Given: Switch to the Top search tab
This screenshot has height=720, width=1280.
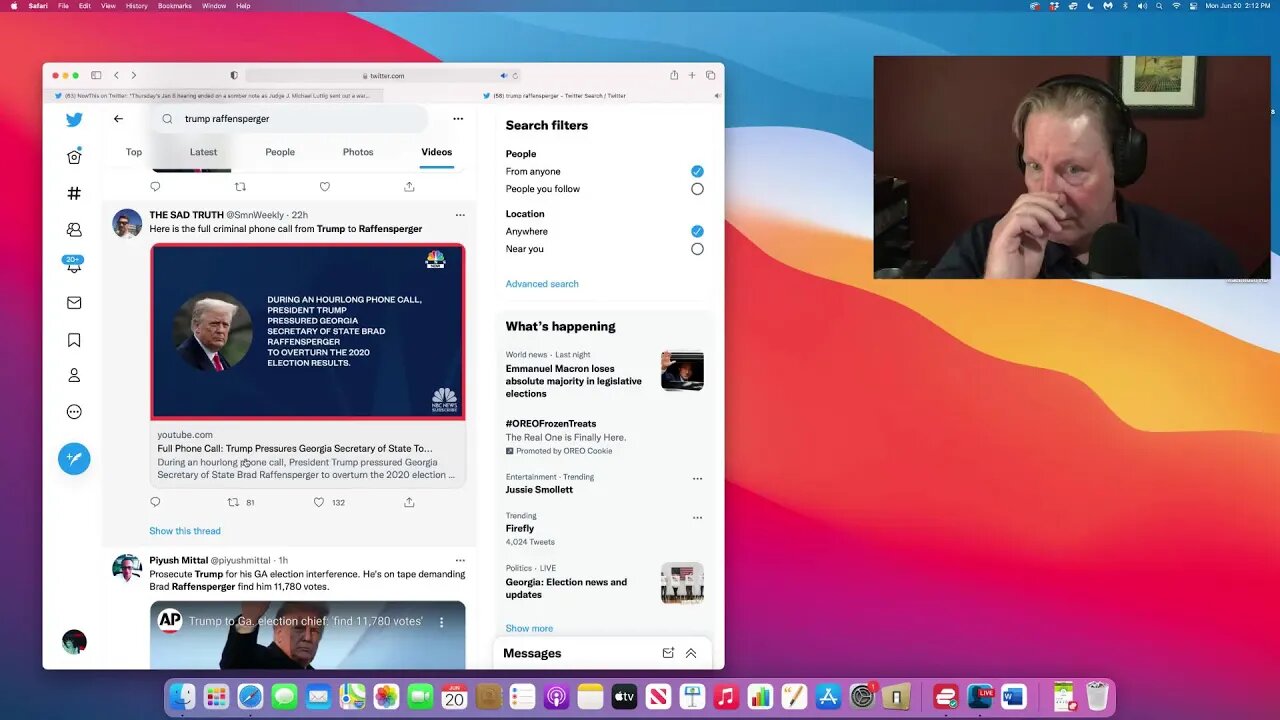Looking at the screenshot, I should pyautogui.click(x=134, y=152).
